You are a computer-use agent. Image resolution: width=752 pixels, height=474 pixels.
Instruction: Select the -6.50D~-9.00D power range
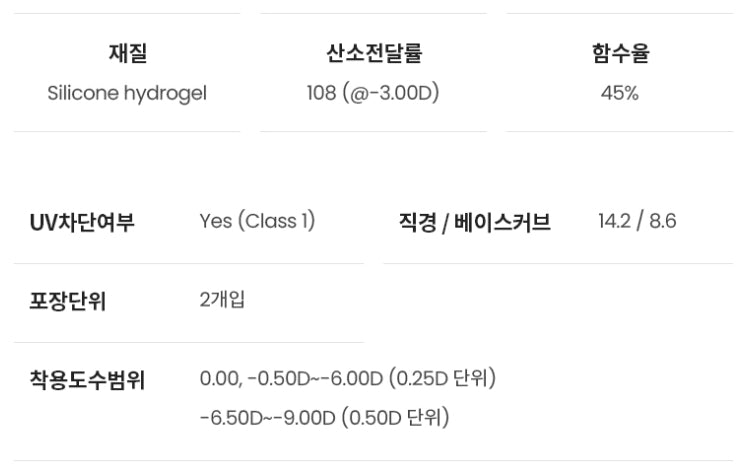267,417
